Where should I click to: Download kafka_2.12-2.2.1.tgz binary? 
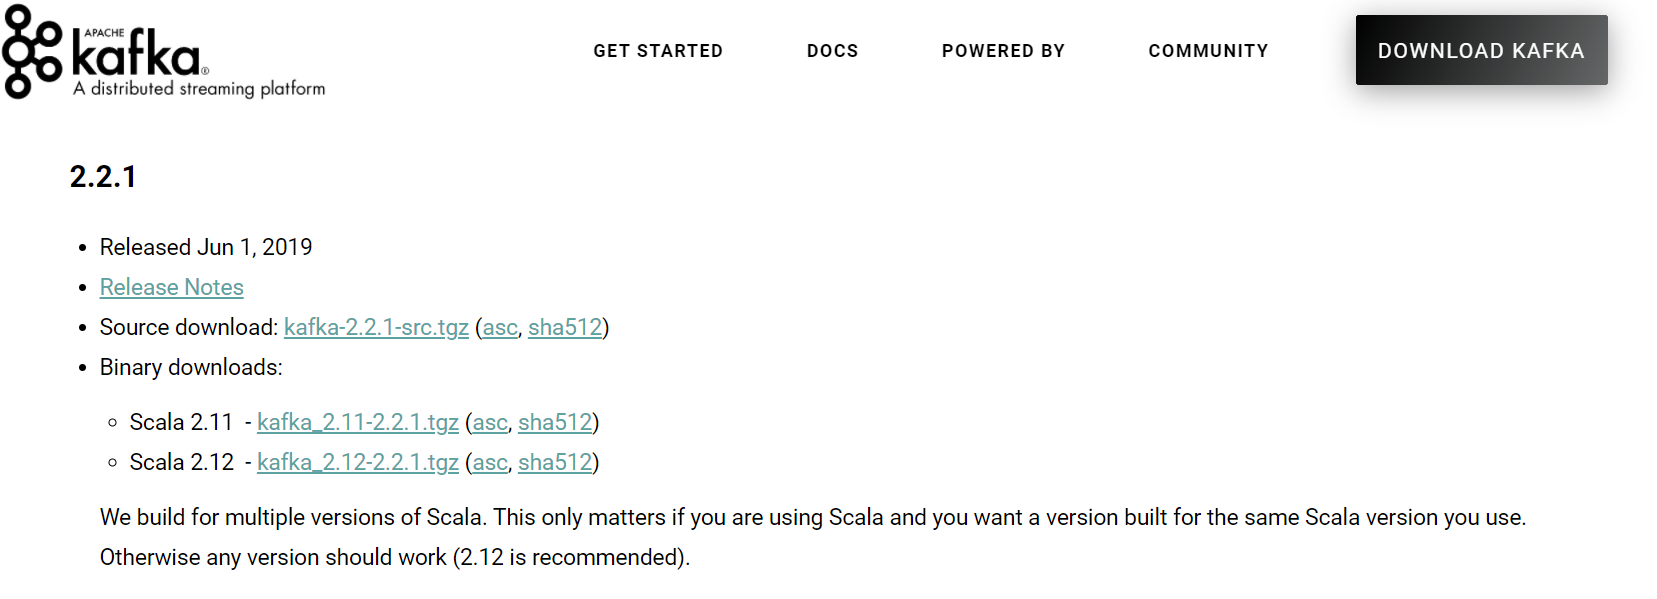(358, 463)
